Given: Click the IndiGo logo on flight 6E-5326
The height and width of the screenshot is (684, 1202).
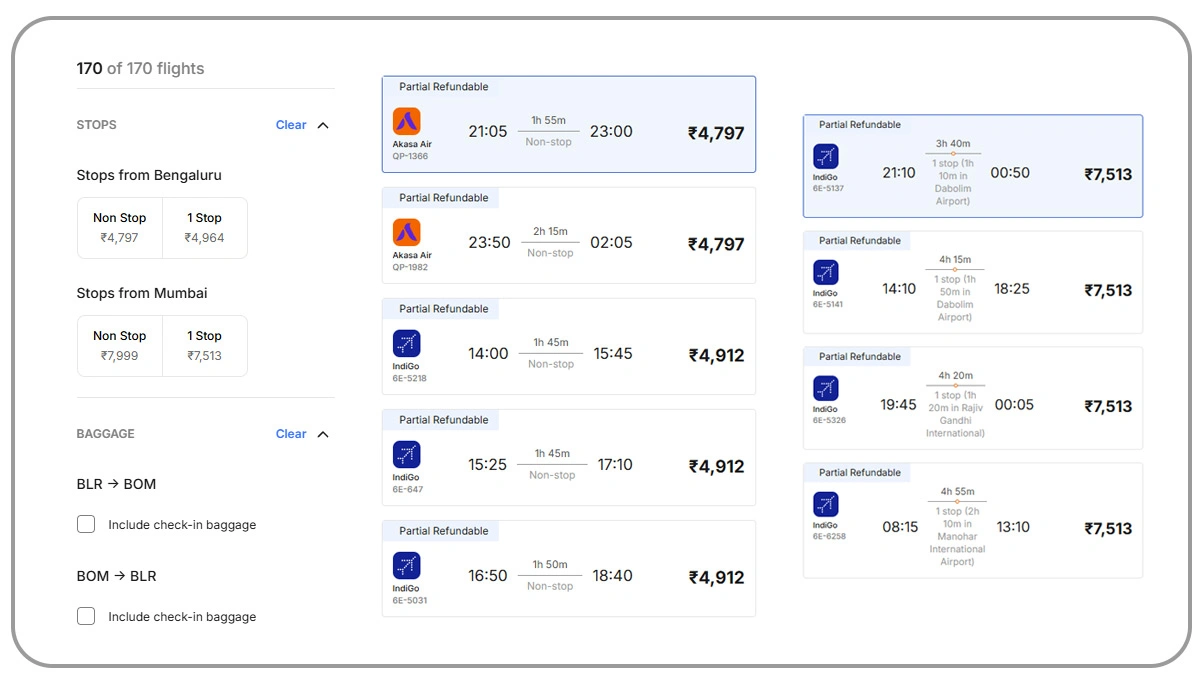Looking at the screenshot, I should pyautogui.click(x=825, y=390).
